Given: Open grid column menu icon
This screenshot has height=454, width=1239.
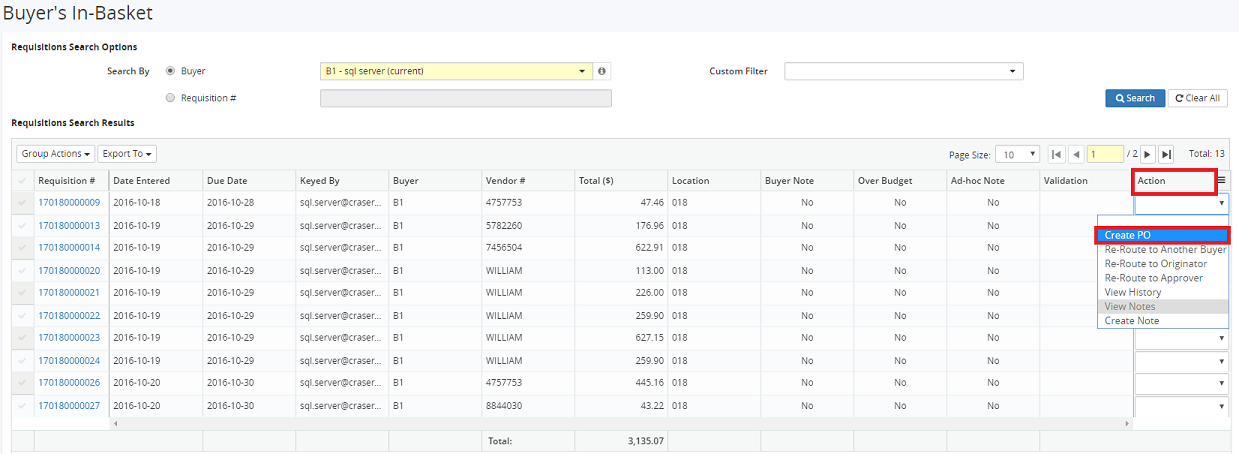Looking at the screenshot, I should click(x=1221, y=181).
